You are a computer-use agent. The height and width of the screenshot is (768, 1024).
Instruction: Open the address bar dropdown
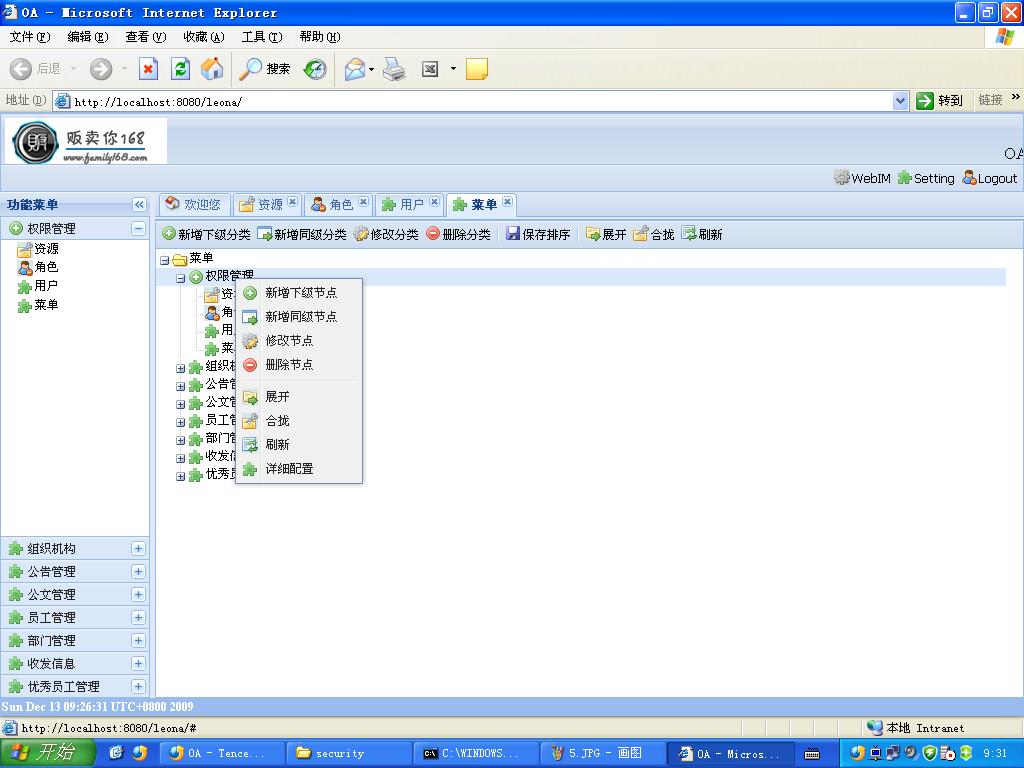(901, 101)
